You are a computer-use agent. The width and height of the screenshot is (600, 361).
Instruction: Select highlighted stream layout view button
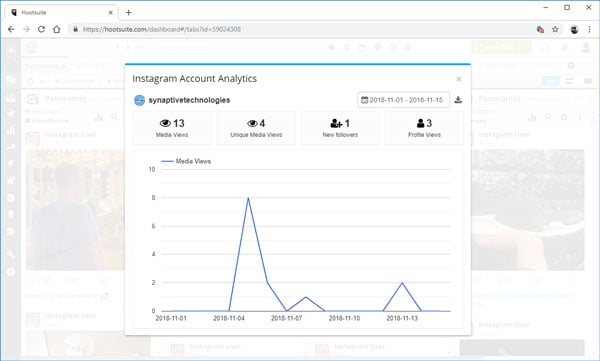(551, 81)
